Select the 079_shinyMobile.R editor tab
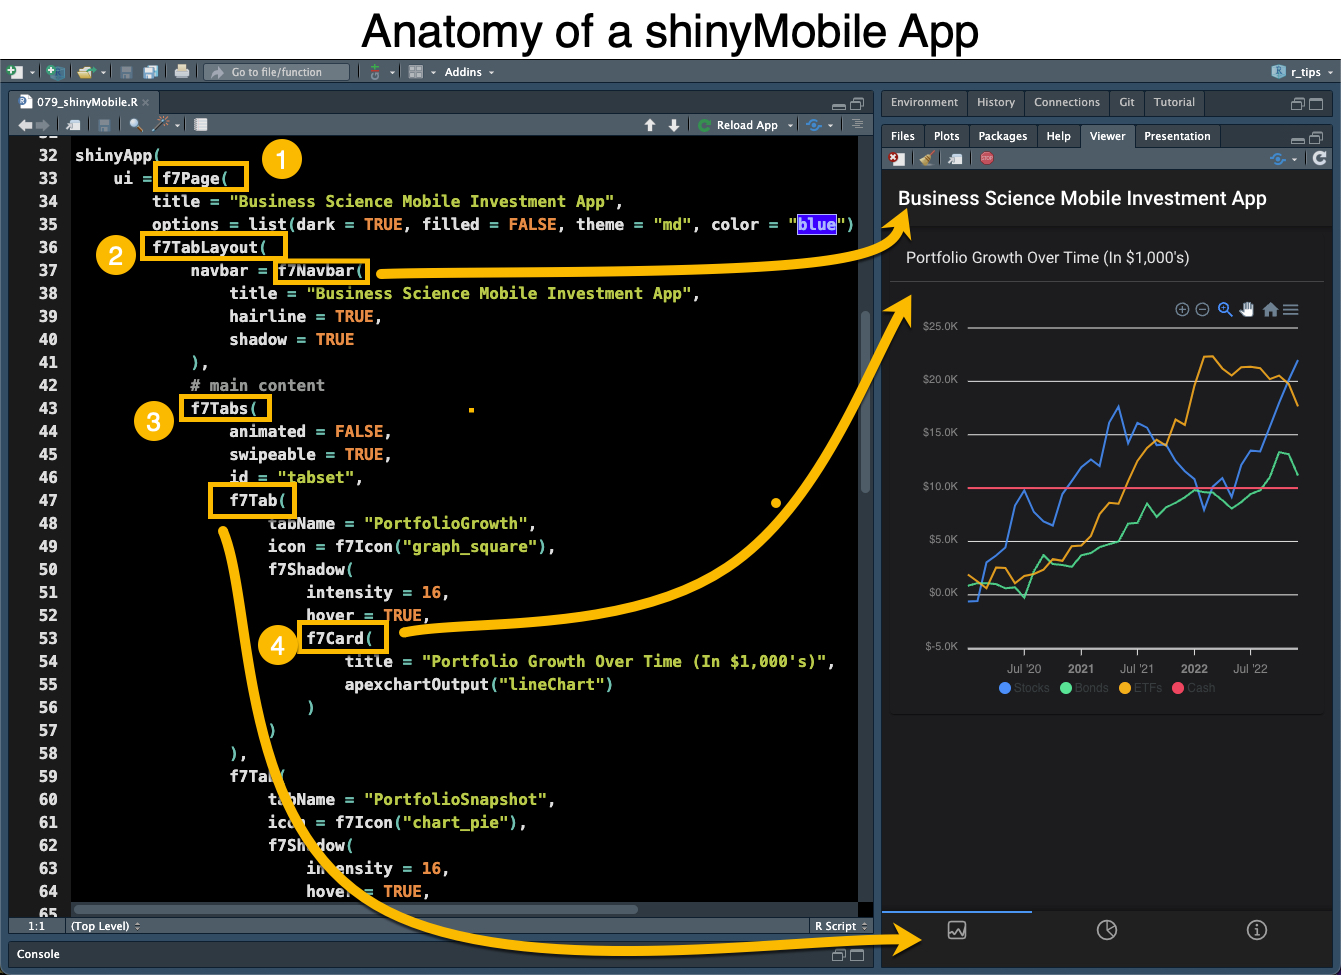 86,102
